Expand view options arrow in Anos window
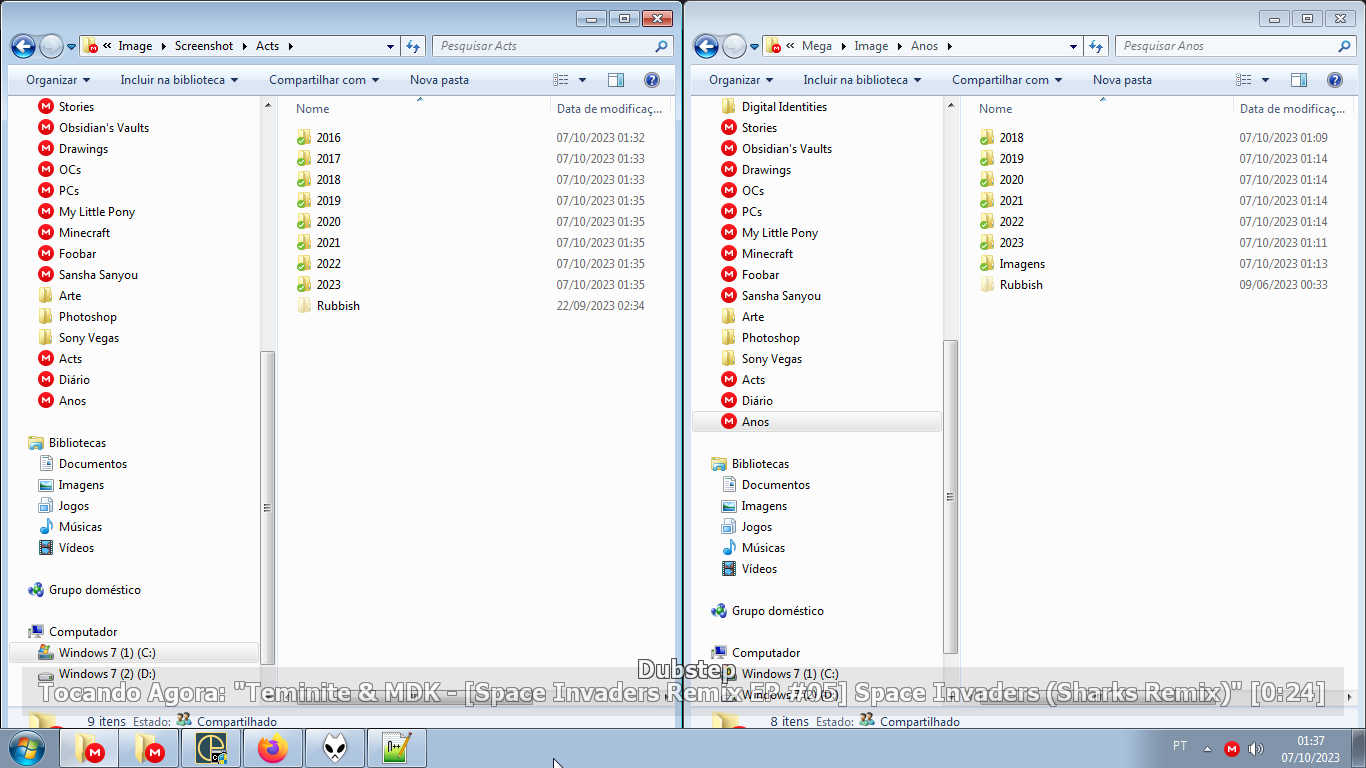 pyautogui.click(x=1265, y=80)
